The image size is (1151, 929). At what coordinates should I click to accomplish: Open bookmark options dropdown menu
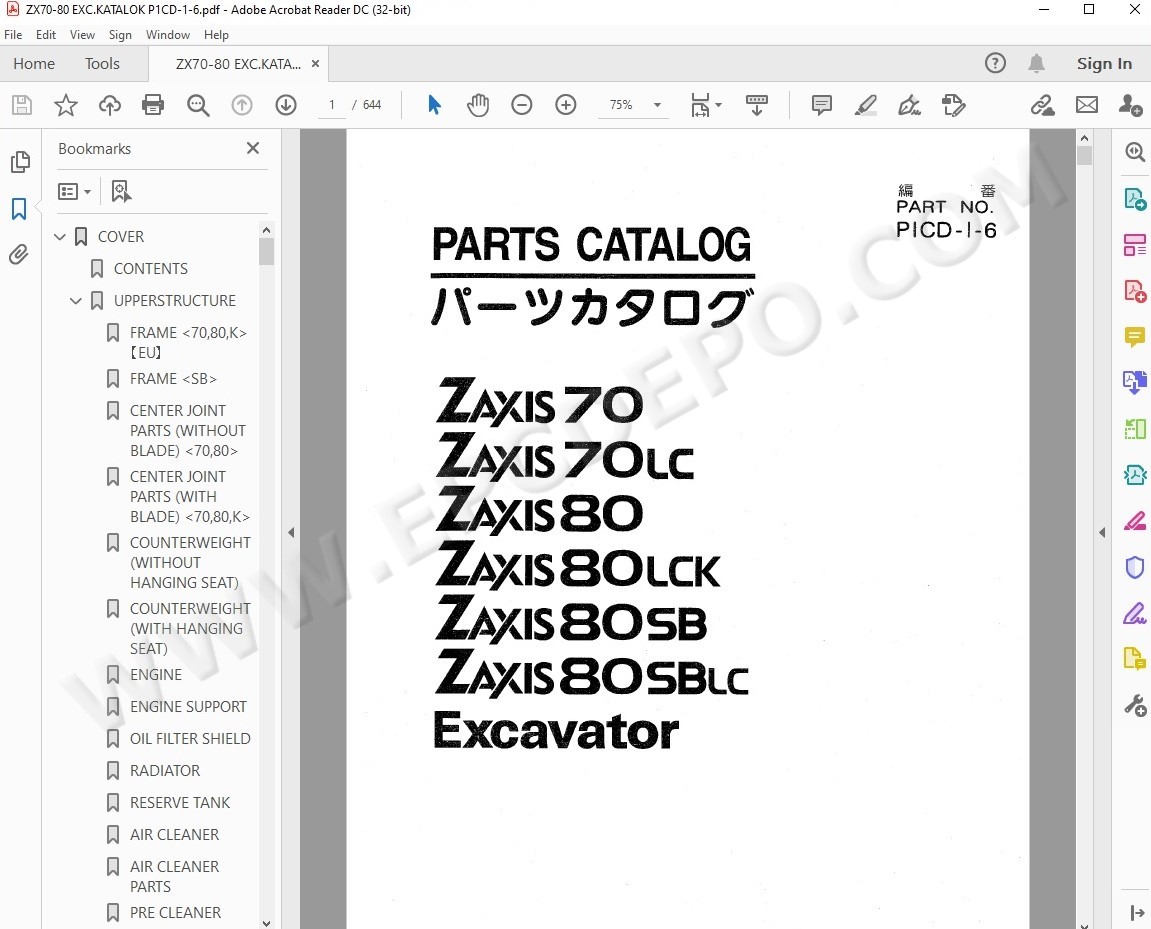point(75,192)
